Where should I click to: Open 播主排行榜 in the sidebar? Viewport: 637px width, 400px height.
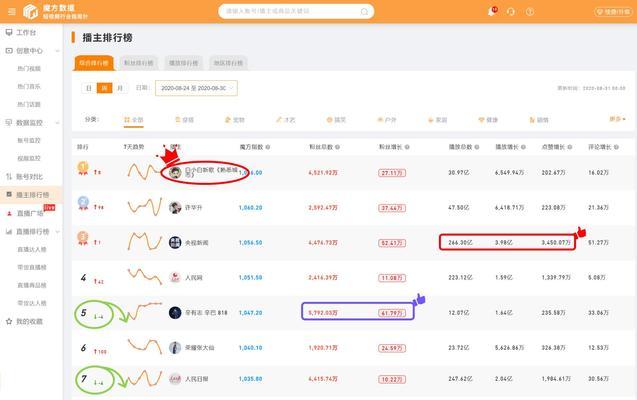click(x=31, y=195)
